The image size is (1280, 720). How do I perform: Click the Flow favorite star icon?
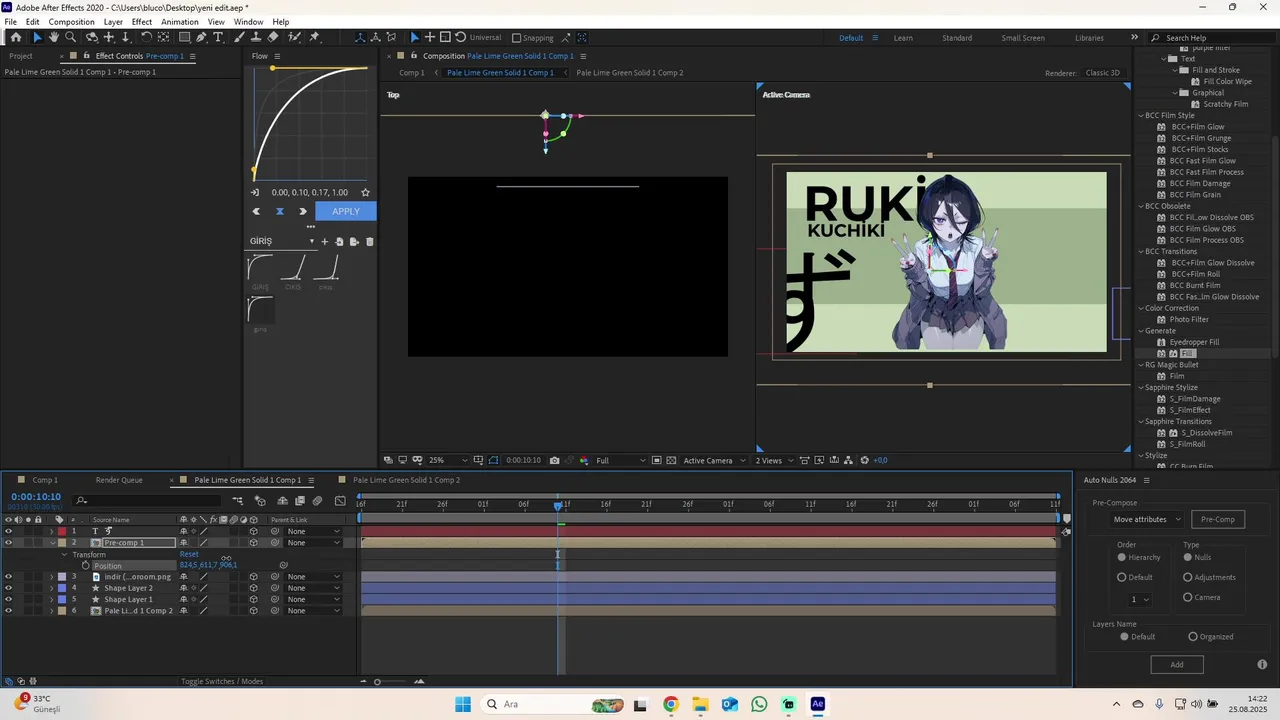click(365, 192)
